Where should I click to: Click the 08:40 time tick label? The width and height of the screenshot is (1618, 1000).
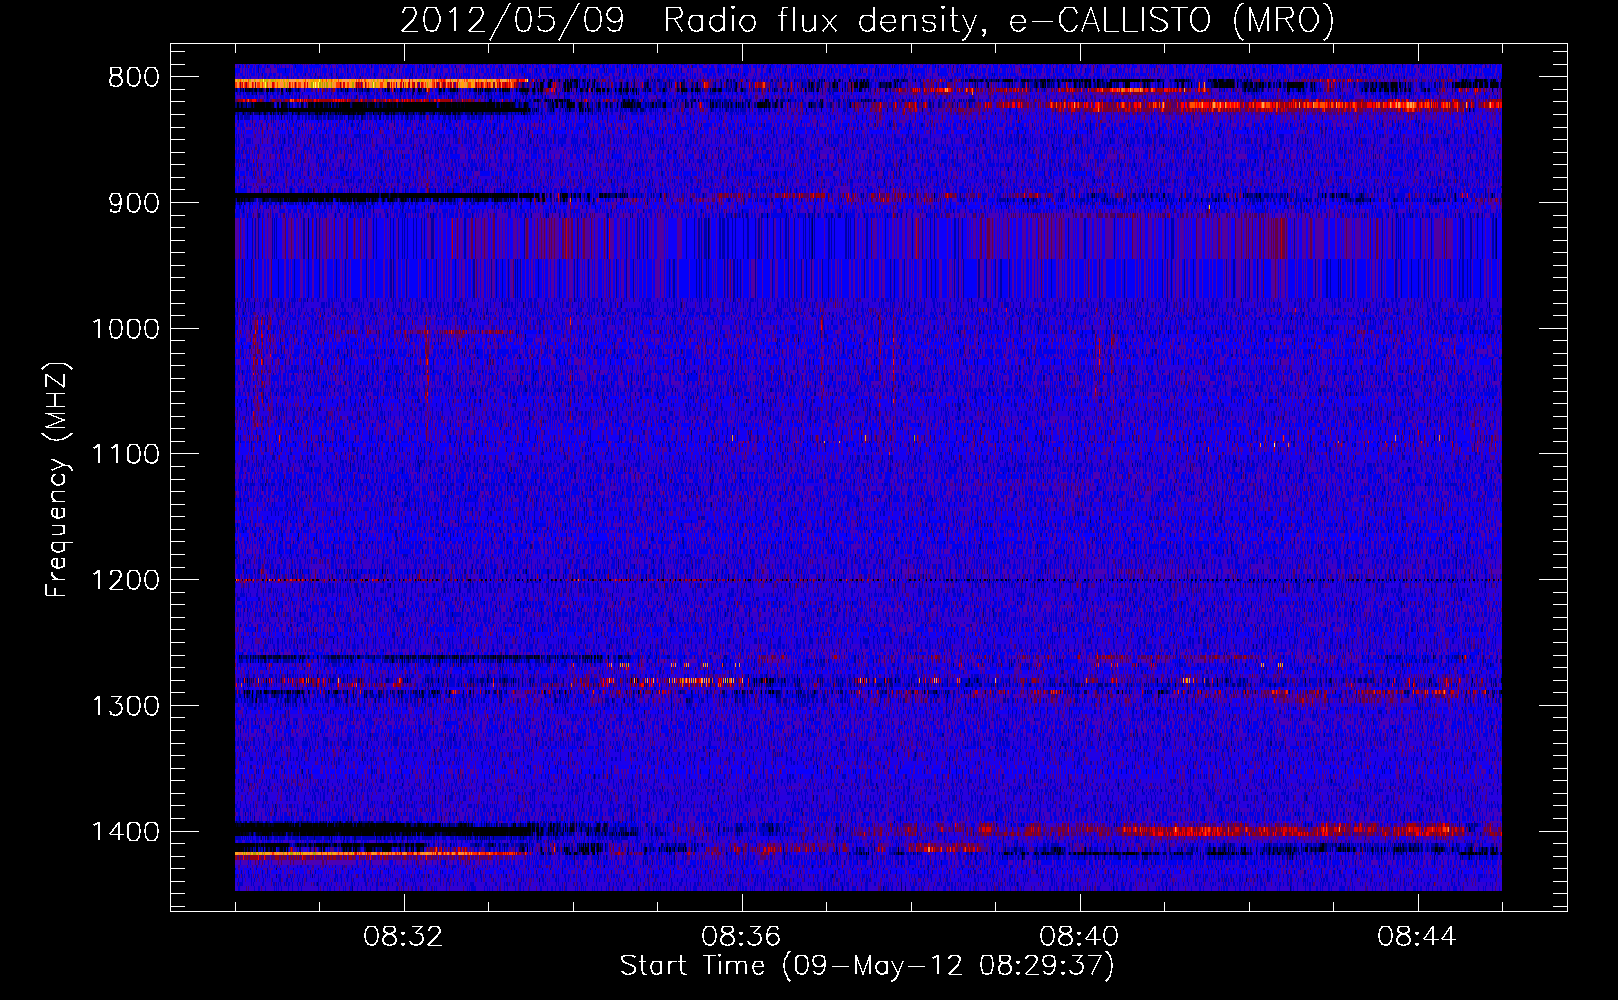pyautogui.click(x=1079, y=937)
